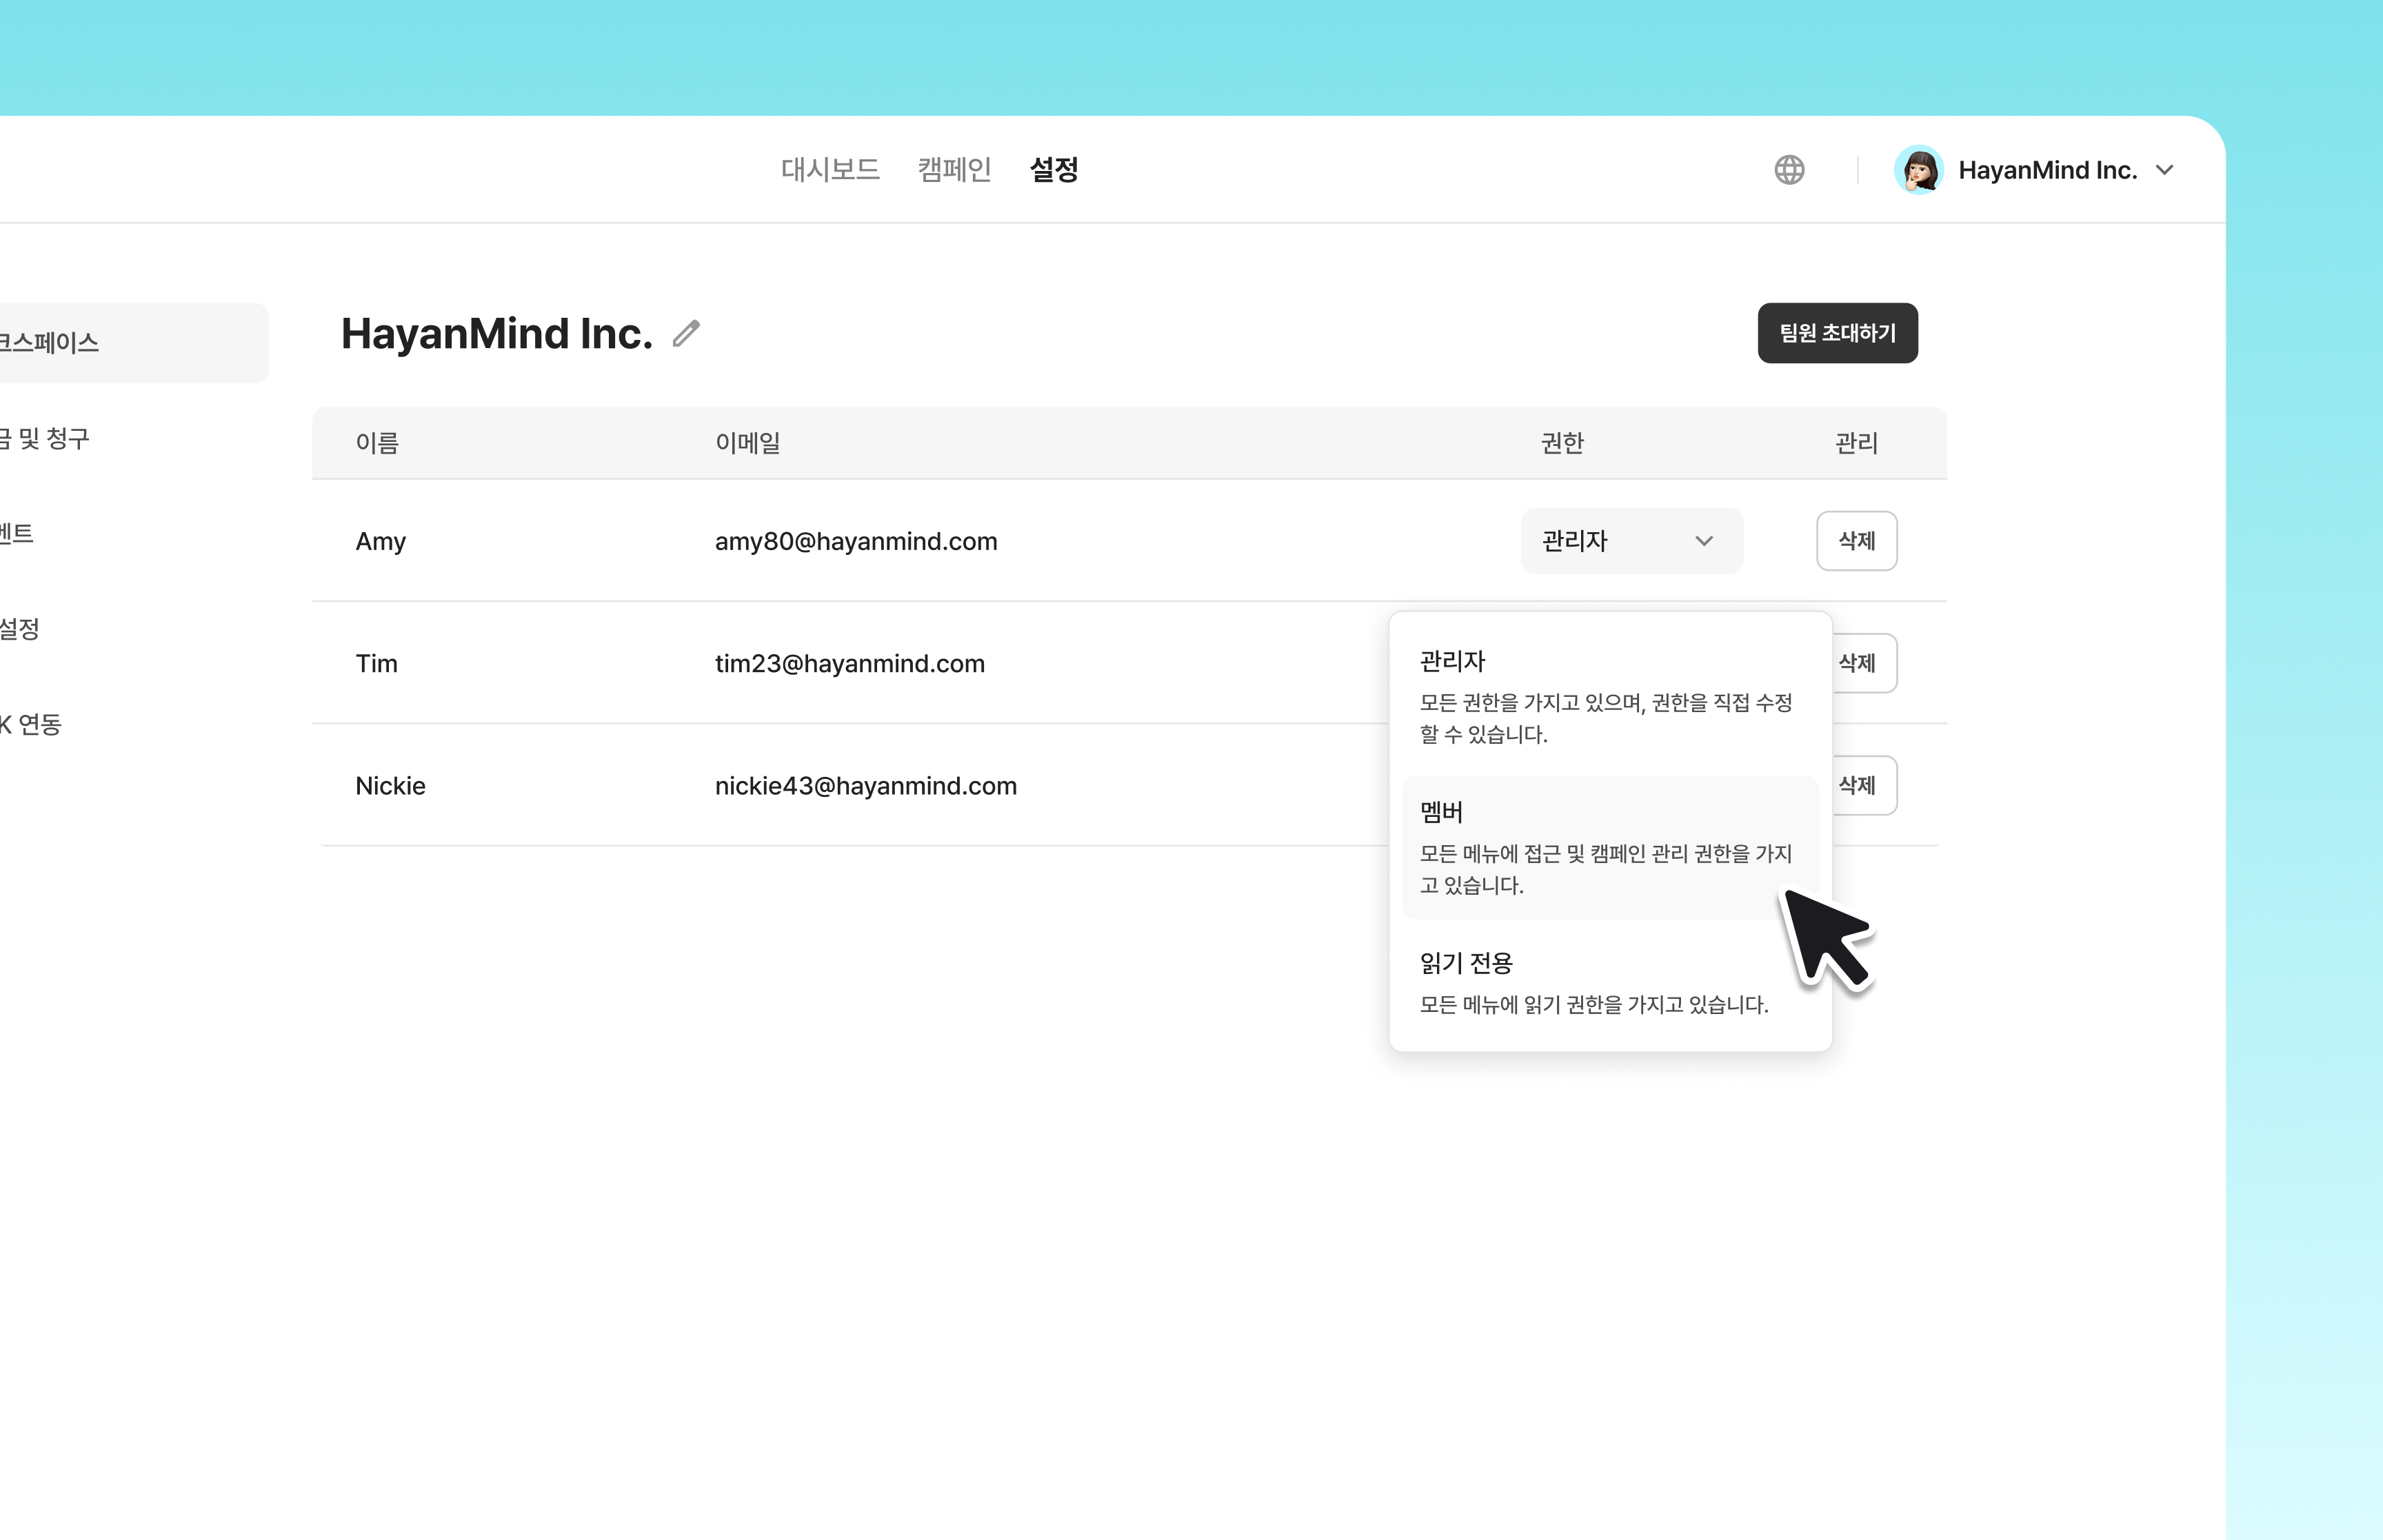The height and width of the screenshot is (1540, 2383).
Task: Click the pencil edit icon beside HayanMind Inc.
Action: point(686,333)
